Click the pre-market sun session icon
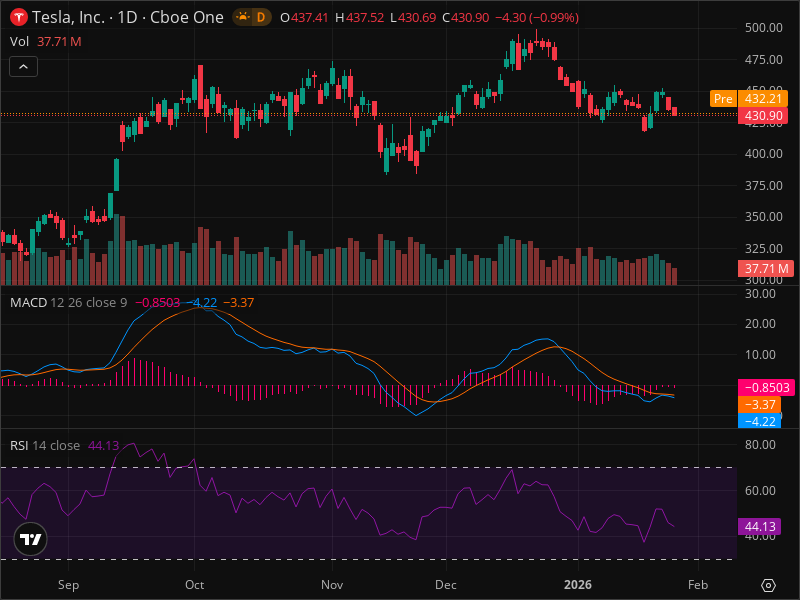Screen dimensions: 800x600 (x=243, y=17)
